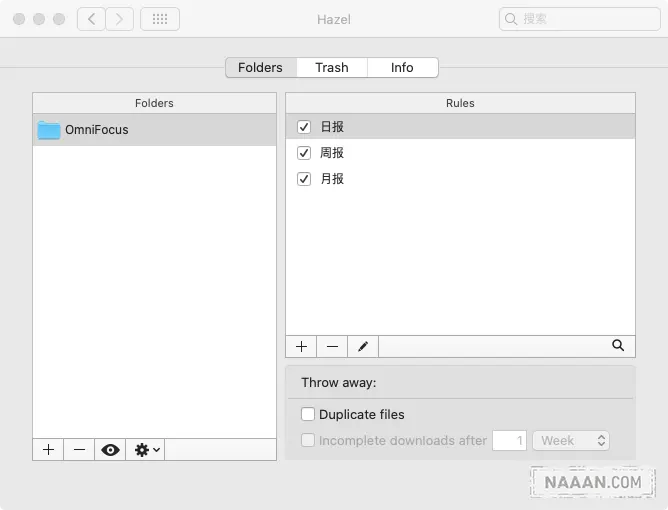Edit selected rule with pencil icon
The height and width of the screenshot is (510, 668).
(x=363, y=346)
